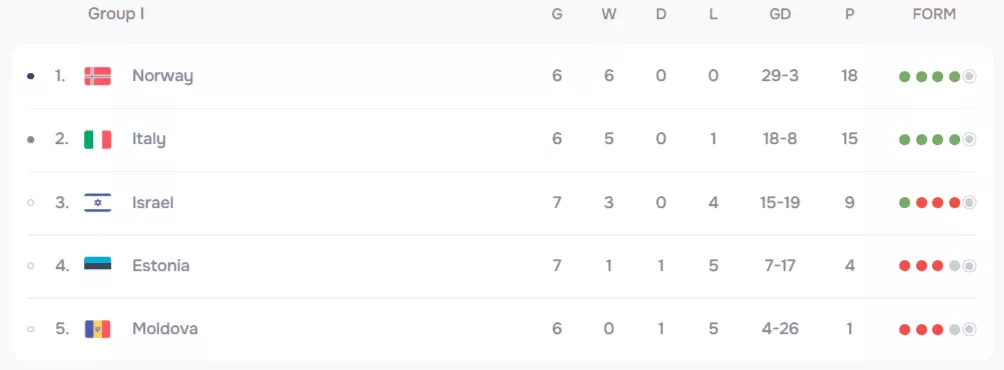Click the Israel flag icon
1004x370 pixels.
[x=97, y=202]
